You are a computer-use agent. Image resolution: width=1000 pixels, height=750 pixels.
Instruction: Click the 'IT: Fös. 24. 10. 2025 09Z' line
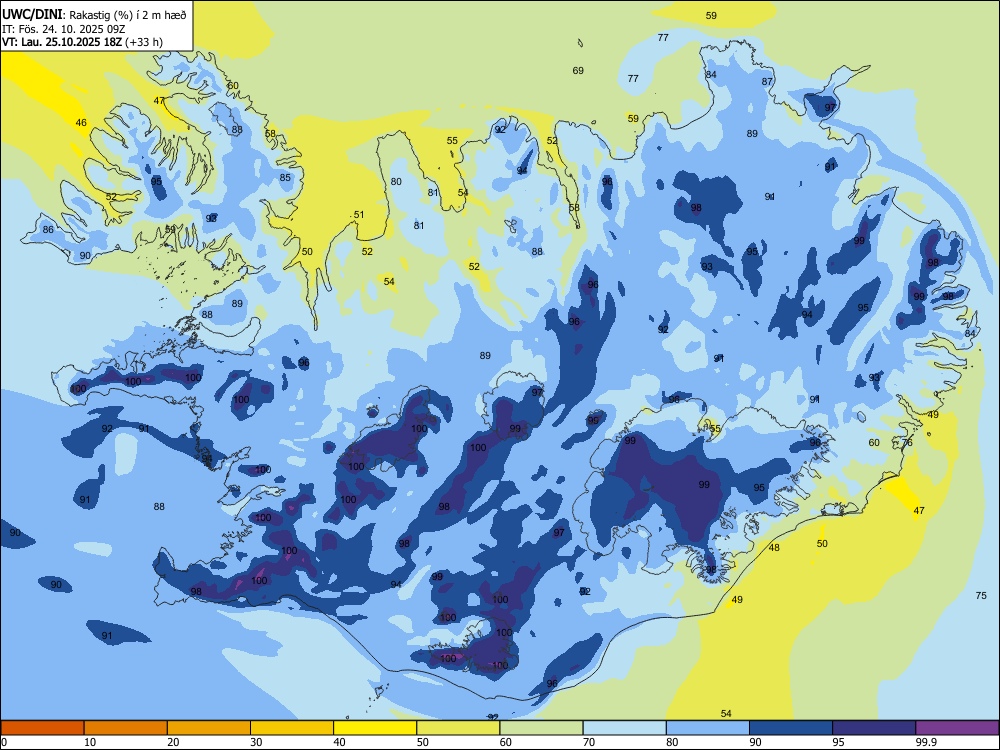click(x=63, y=29)
